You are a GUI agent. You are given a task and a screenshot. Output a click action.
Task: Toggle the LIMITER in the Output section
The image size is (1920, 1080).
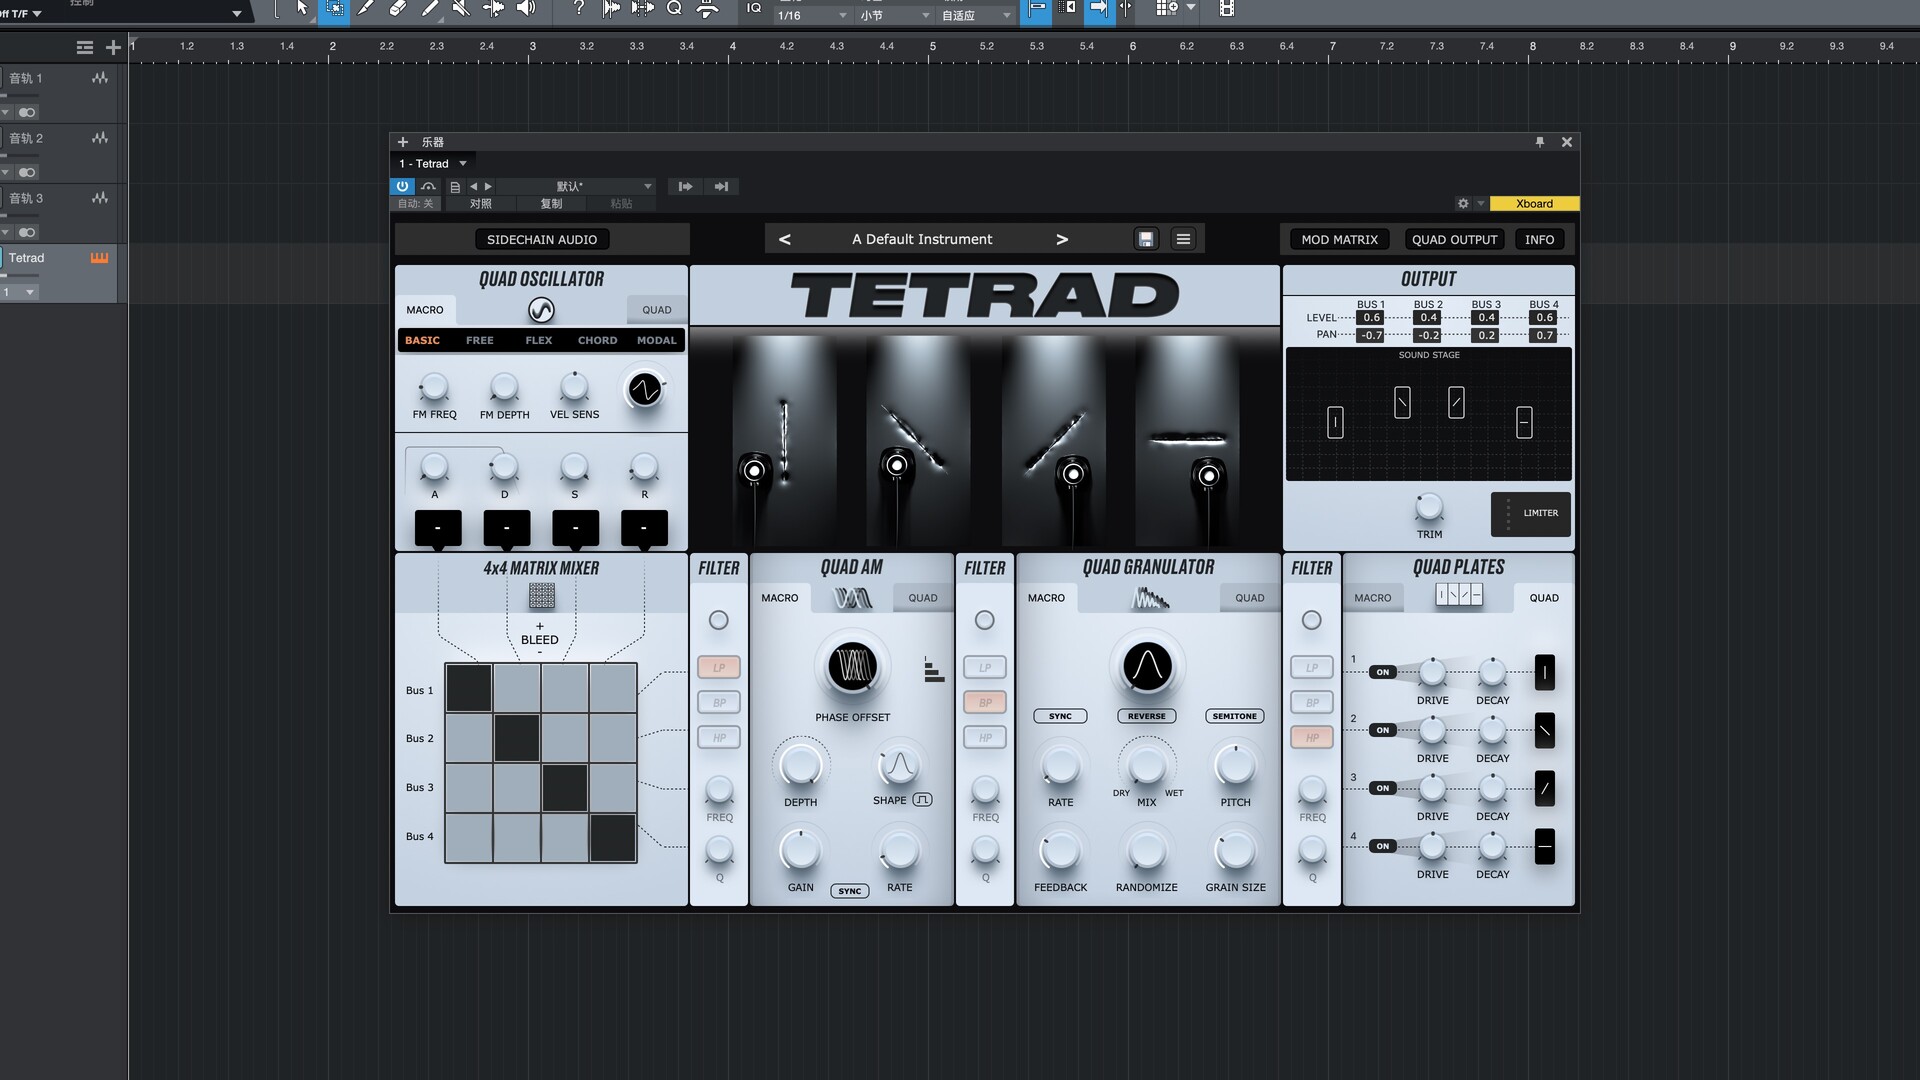1530,513
